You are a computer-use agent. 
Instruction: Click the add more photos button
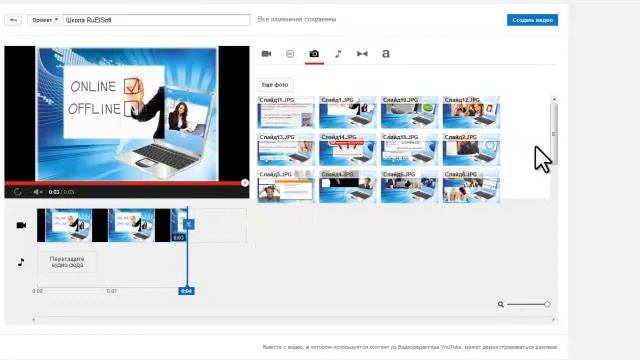pyautogui.click(x=275, y=84)
